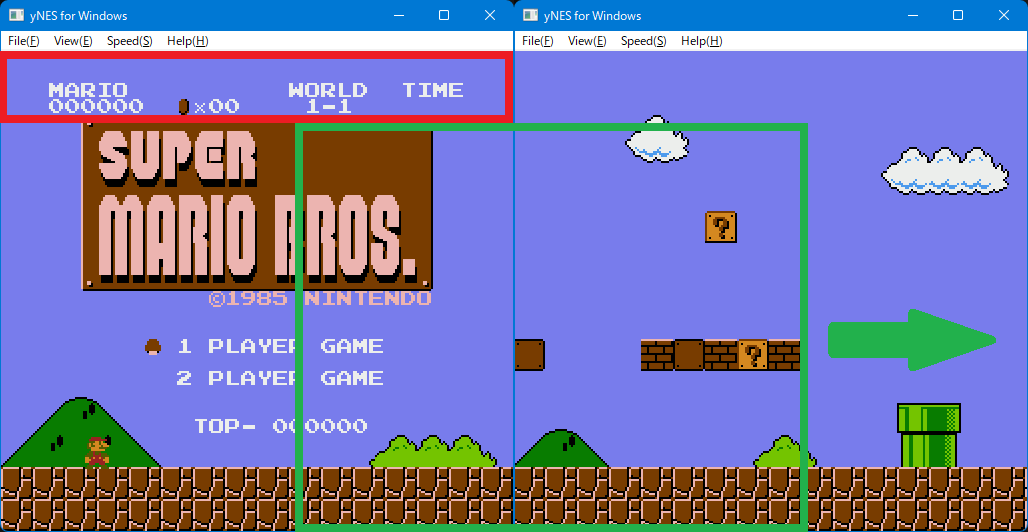The height and width of the screenshot is (532, 1028).
Task: Open Help menu in left yNES window
Action: click(188, 41)
